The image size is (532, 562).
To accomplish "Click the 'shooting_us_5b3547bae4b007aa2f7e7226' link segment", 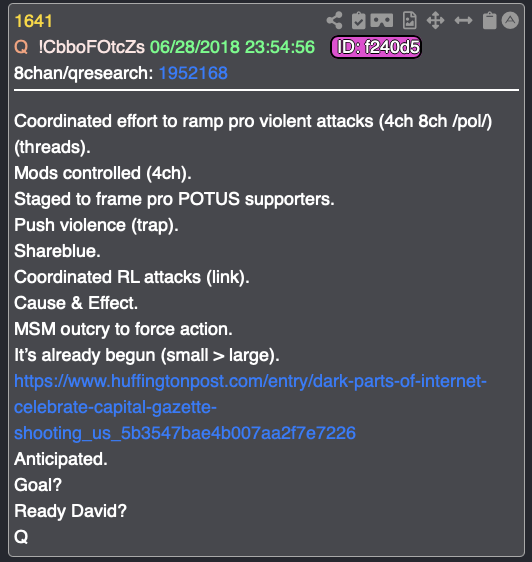I will 185,433.
